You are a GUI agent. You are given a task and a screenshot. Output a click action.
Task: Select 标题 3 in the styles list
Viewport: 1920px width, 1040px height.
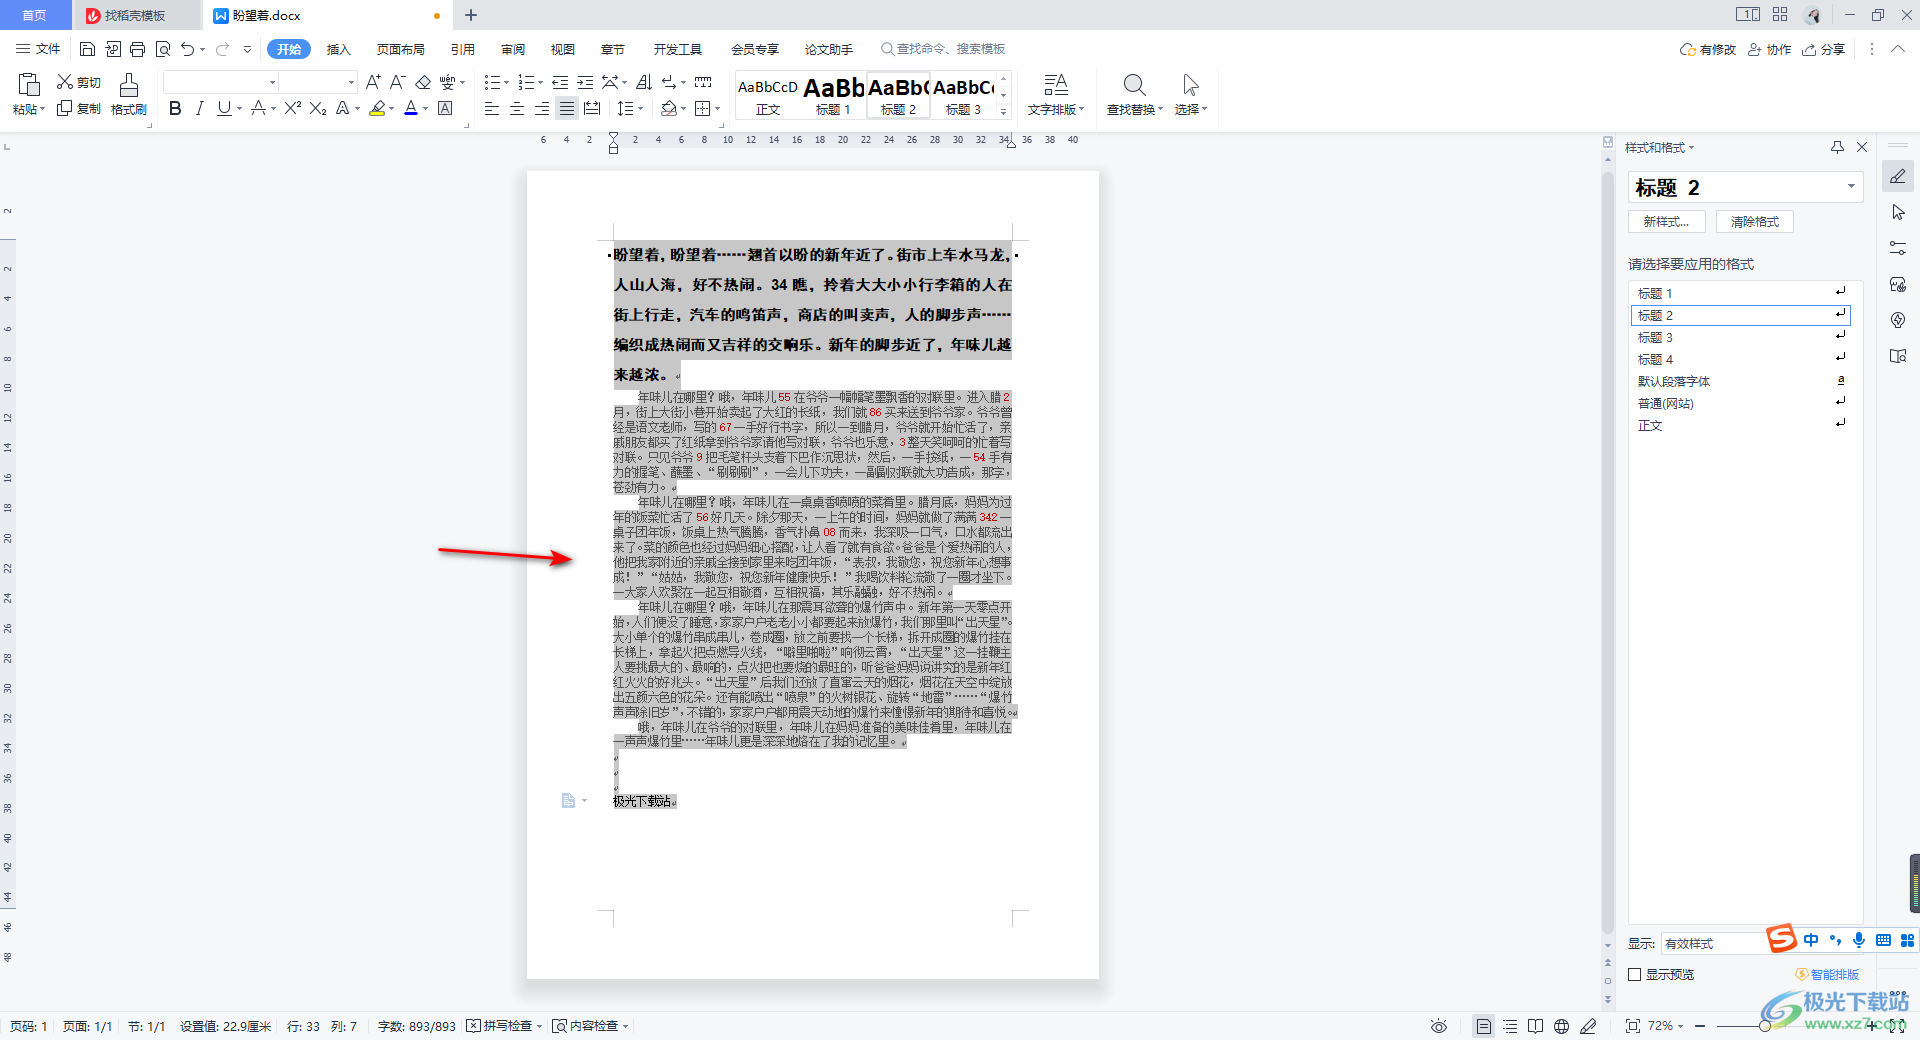1740,337
